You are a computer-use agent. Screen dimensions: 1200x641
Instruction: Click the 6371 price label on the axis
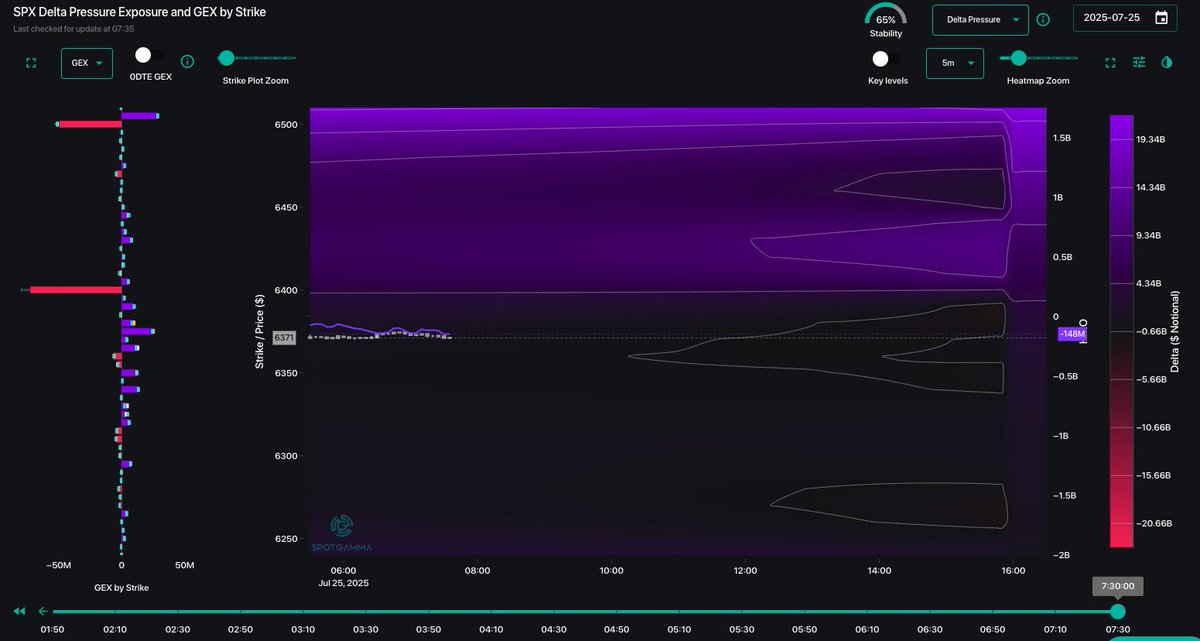coord(284,338)
